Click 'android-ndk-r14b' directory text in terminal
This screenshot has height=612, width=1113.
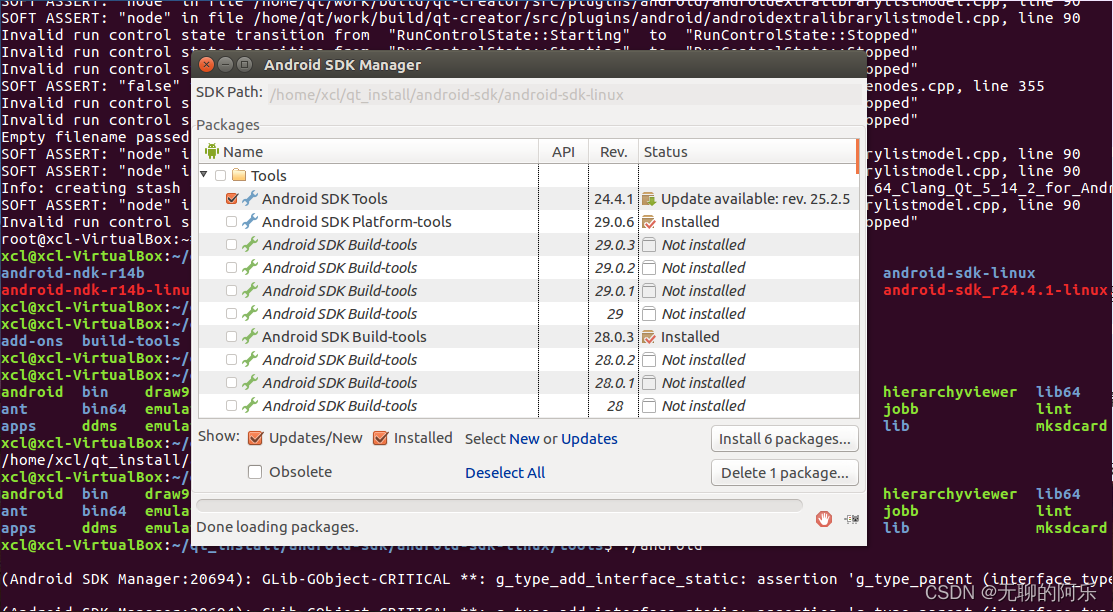click(x=73, y=273)
